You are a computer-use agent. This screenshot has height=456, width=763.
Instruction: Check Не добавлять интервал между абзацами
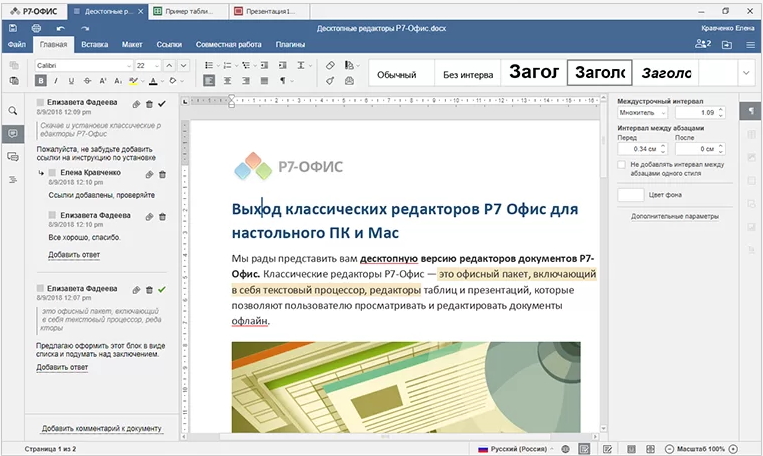(x=621, y=164)
